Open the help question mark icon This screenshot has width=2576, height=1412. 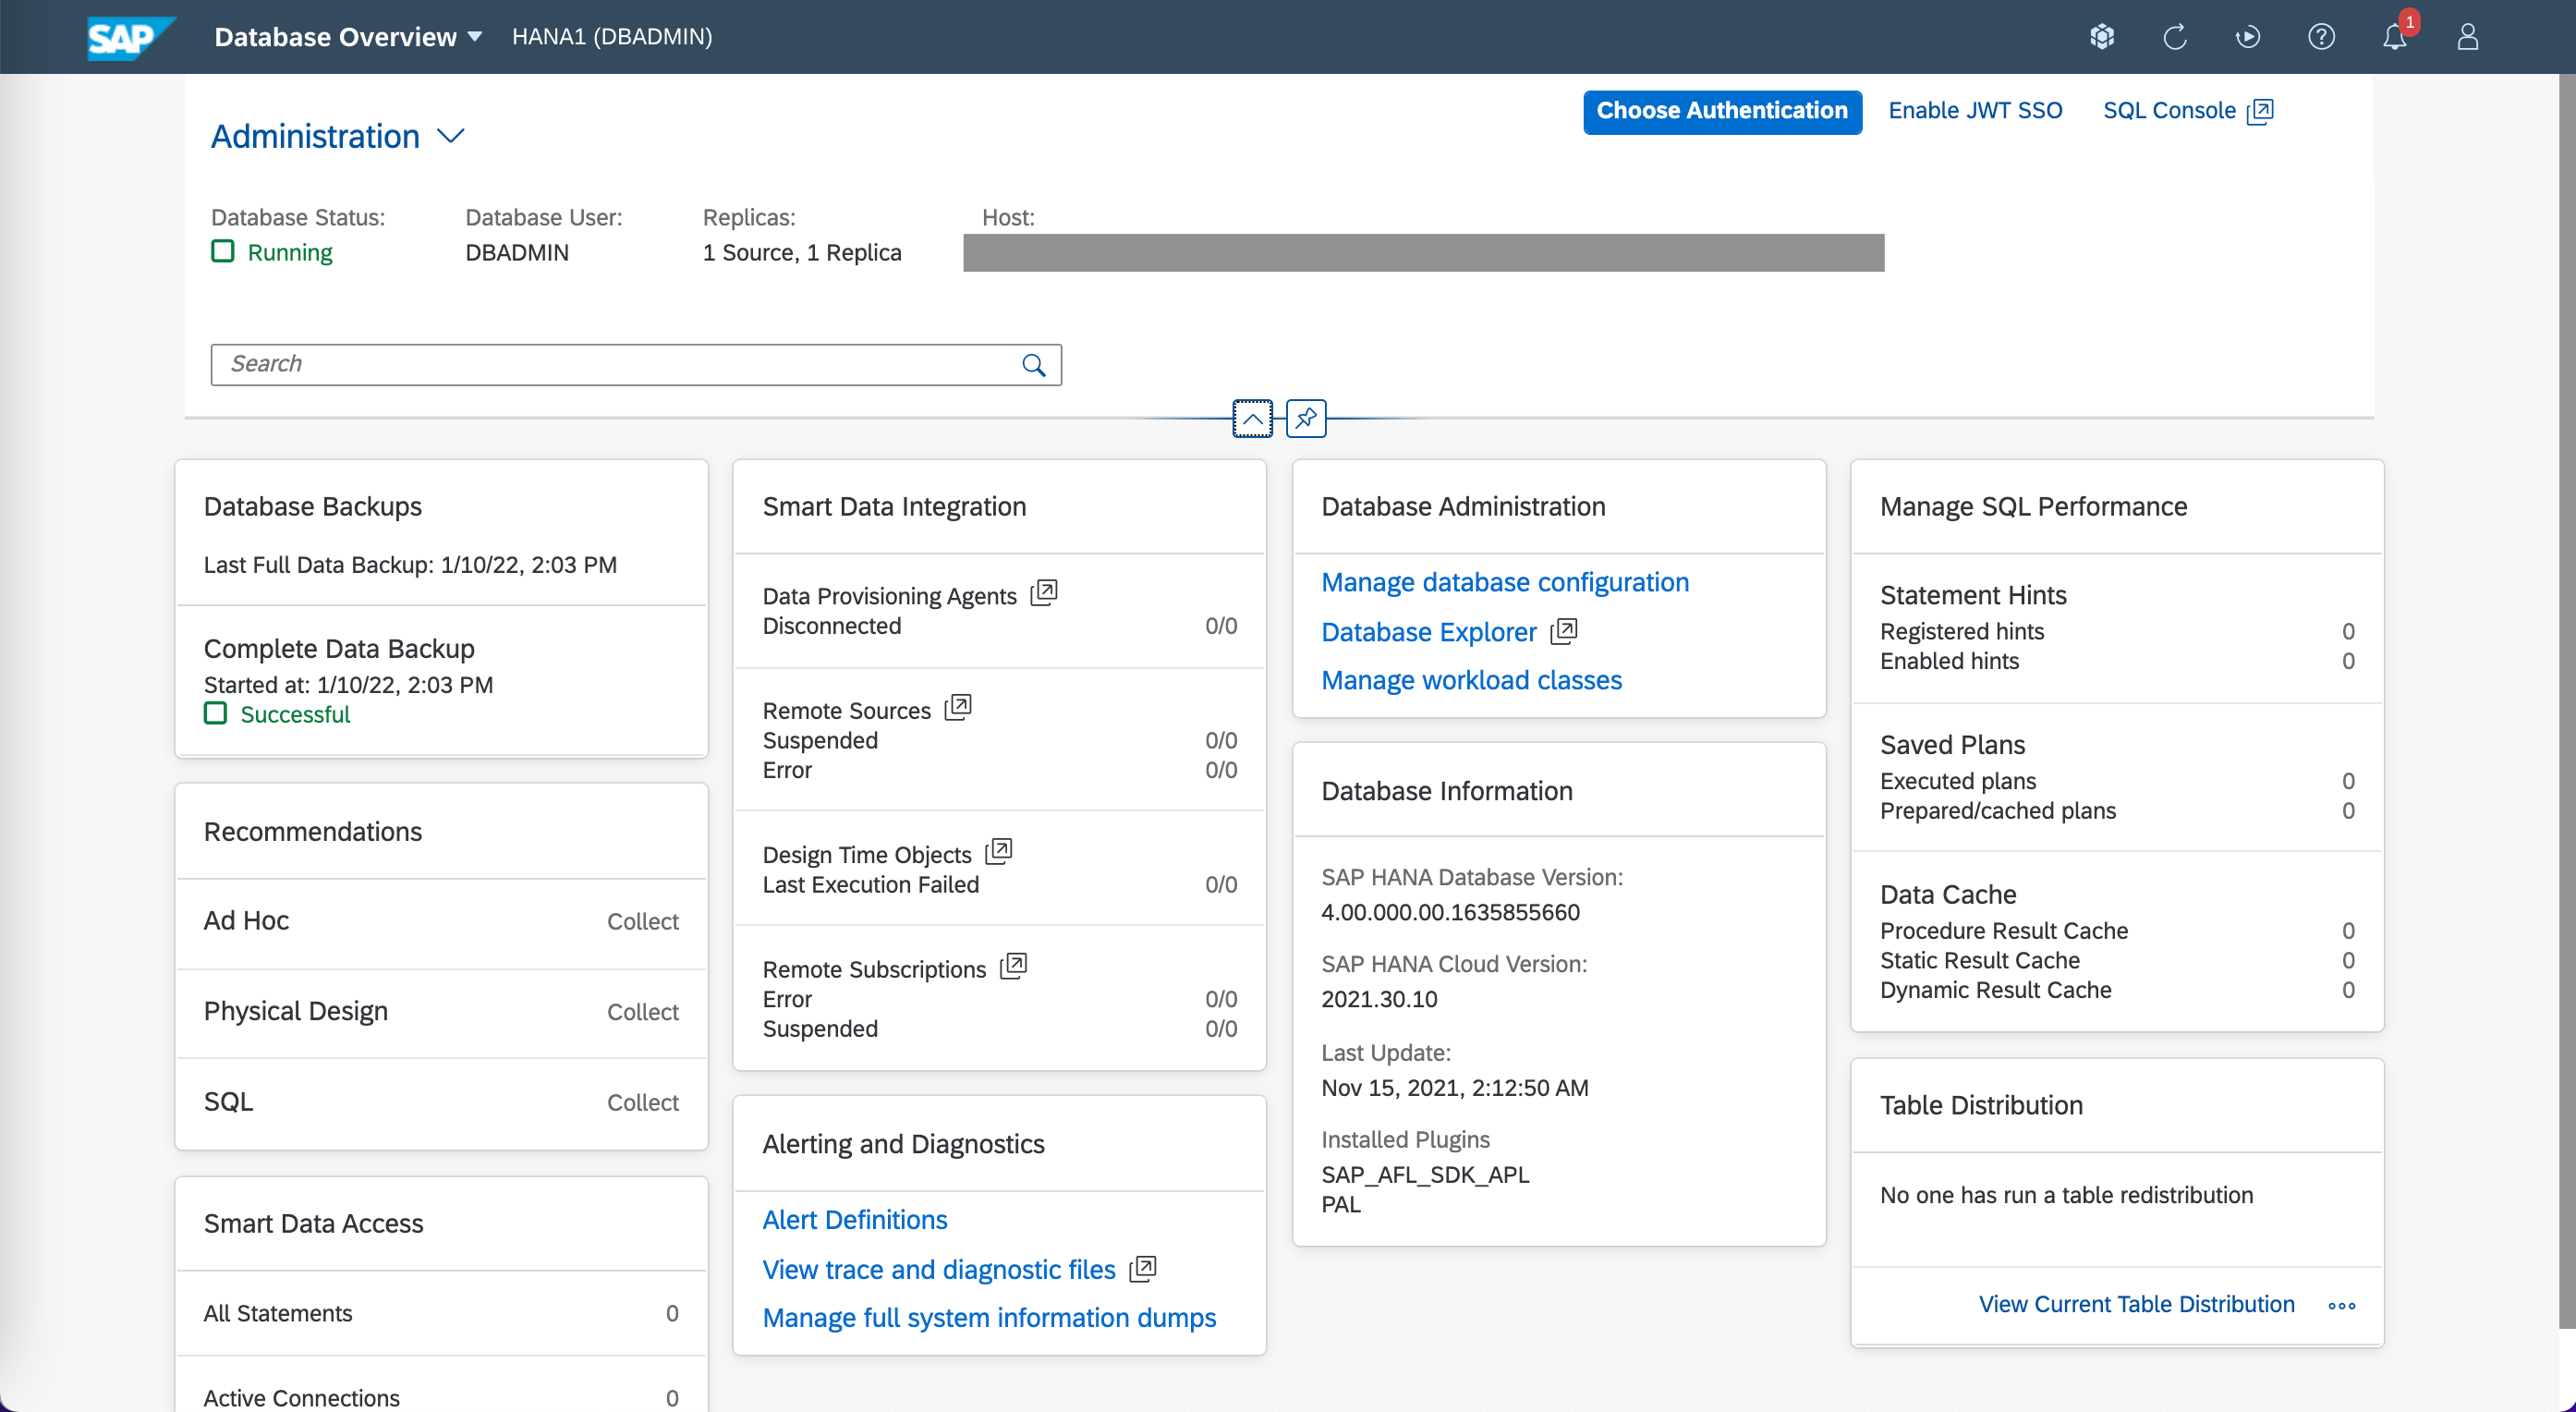point(2321,37)
